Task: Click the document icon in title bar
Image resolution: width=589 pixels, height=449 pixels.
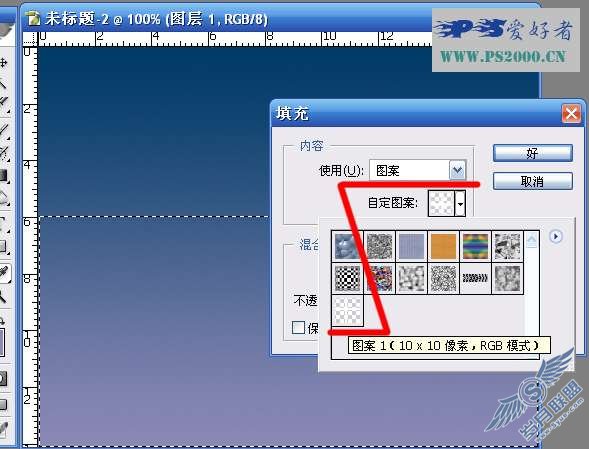Action: 33,18
